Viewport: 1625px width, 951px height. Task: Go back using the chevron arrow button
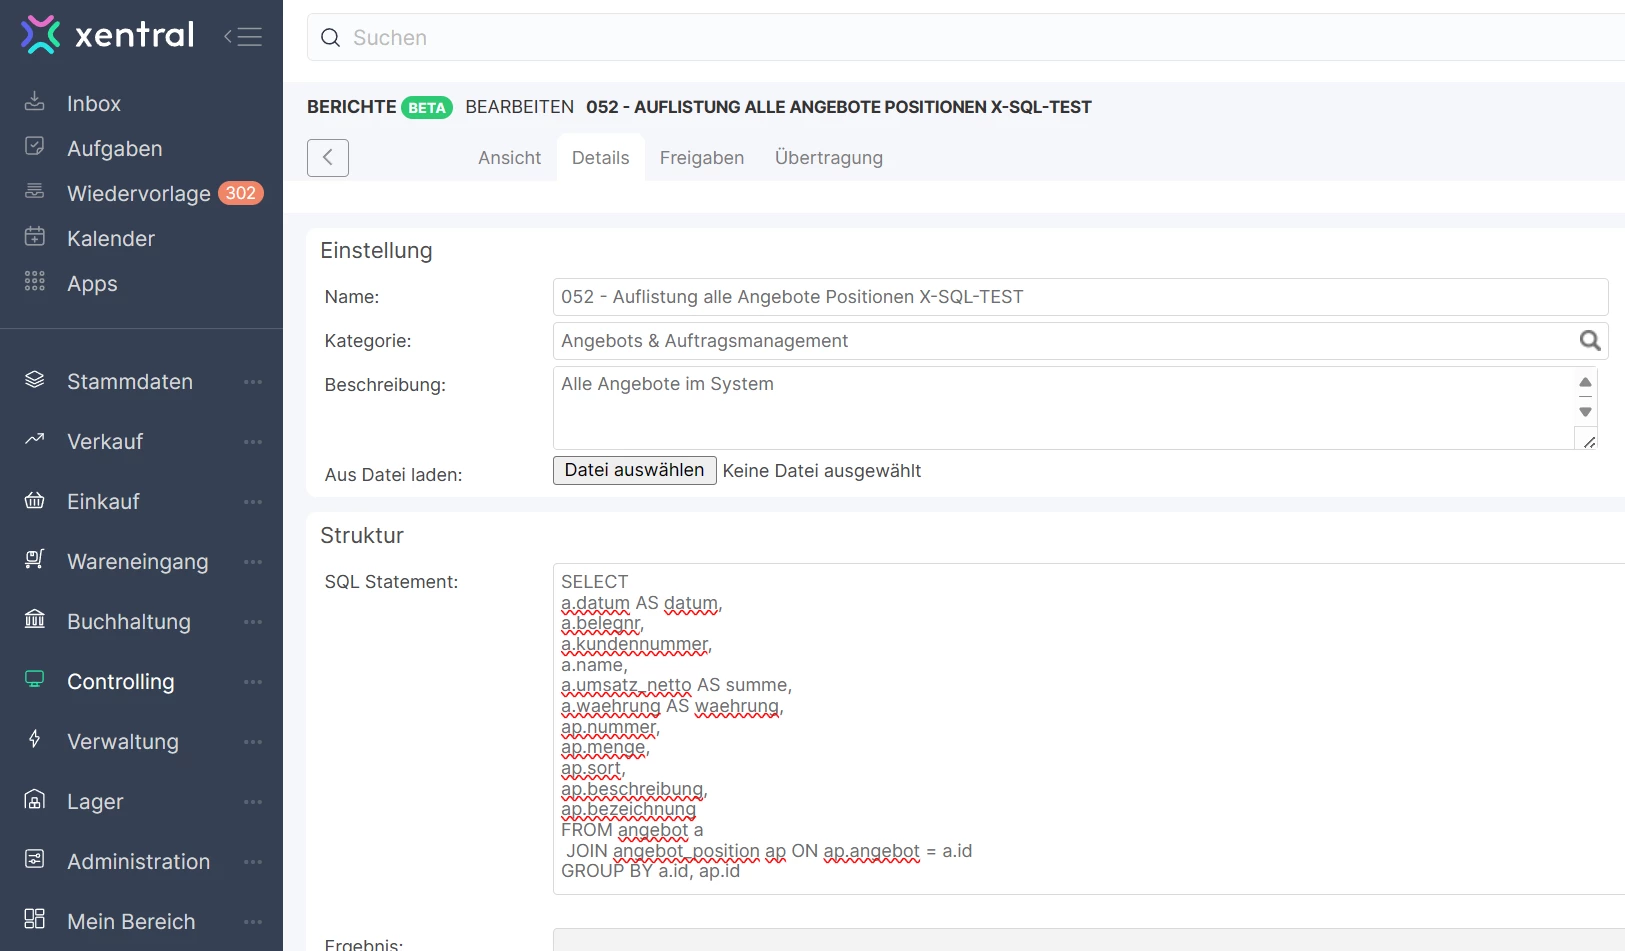328,158
